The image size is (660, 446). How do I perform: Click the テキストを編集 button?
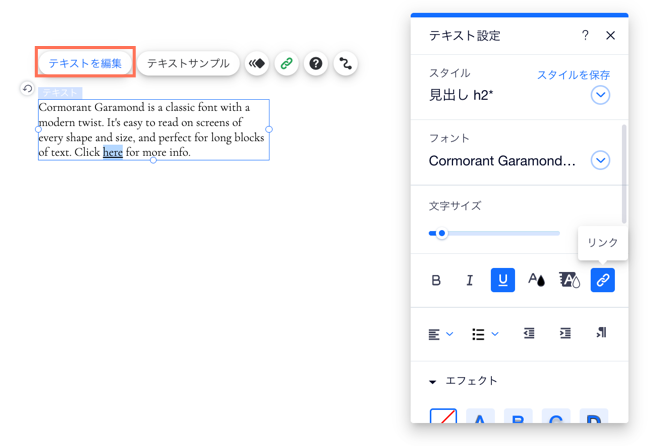[85, 63]
